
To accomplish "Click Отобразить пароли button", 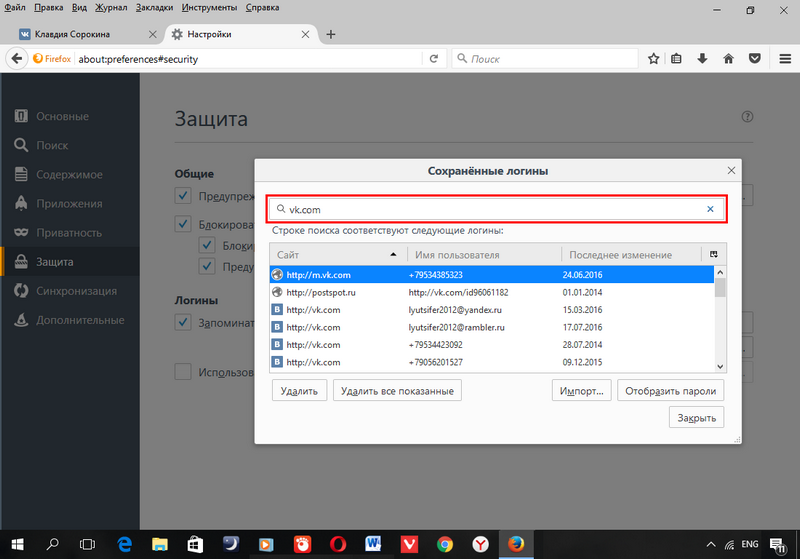I will tap(670, 391).
